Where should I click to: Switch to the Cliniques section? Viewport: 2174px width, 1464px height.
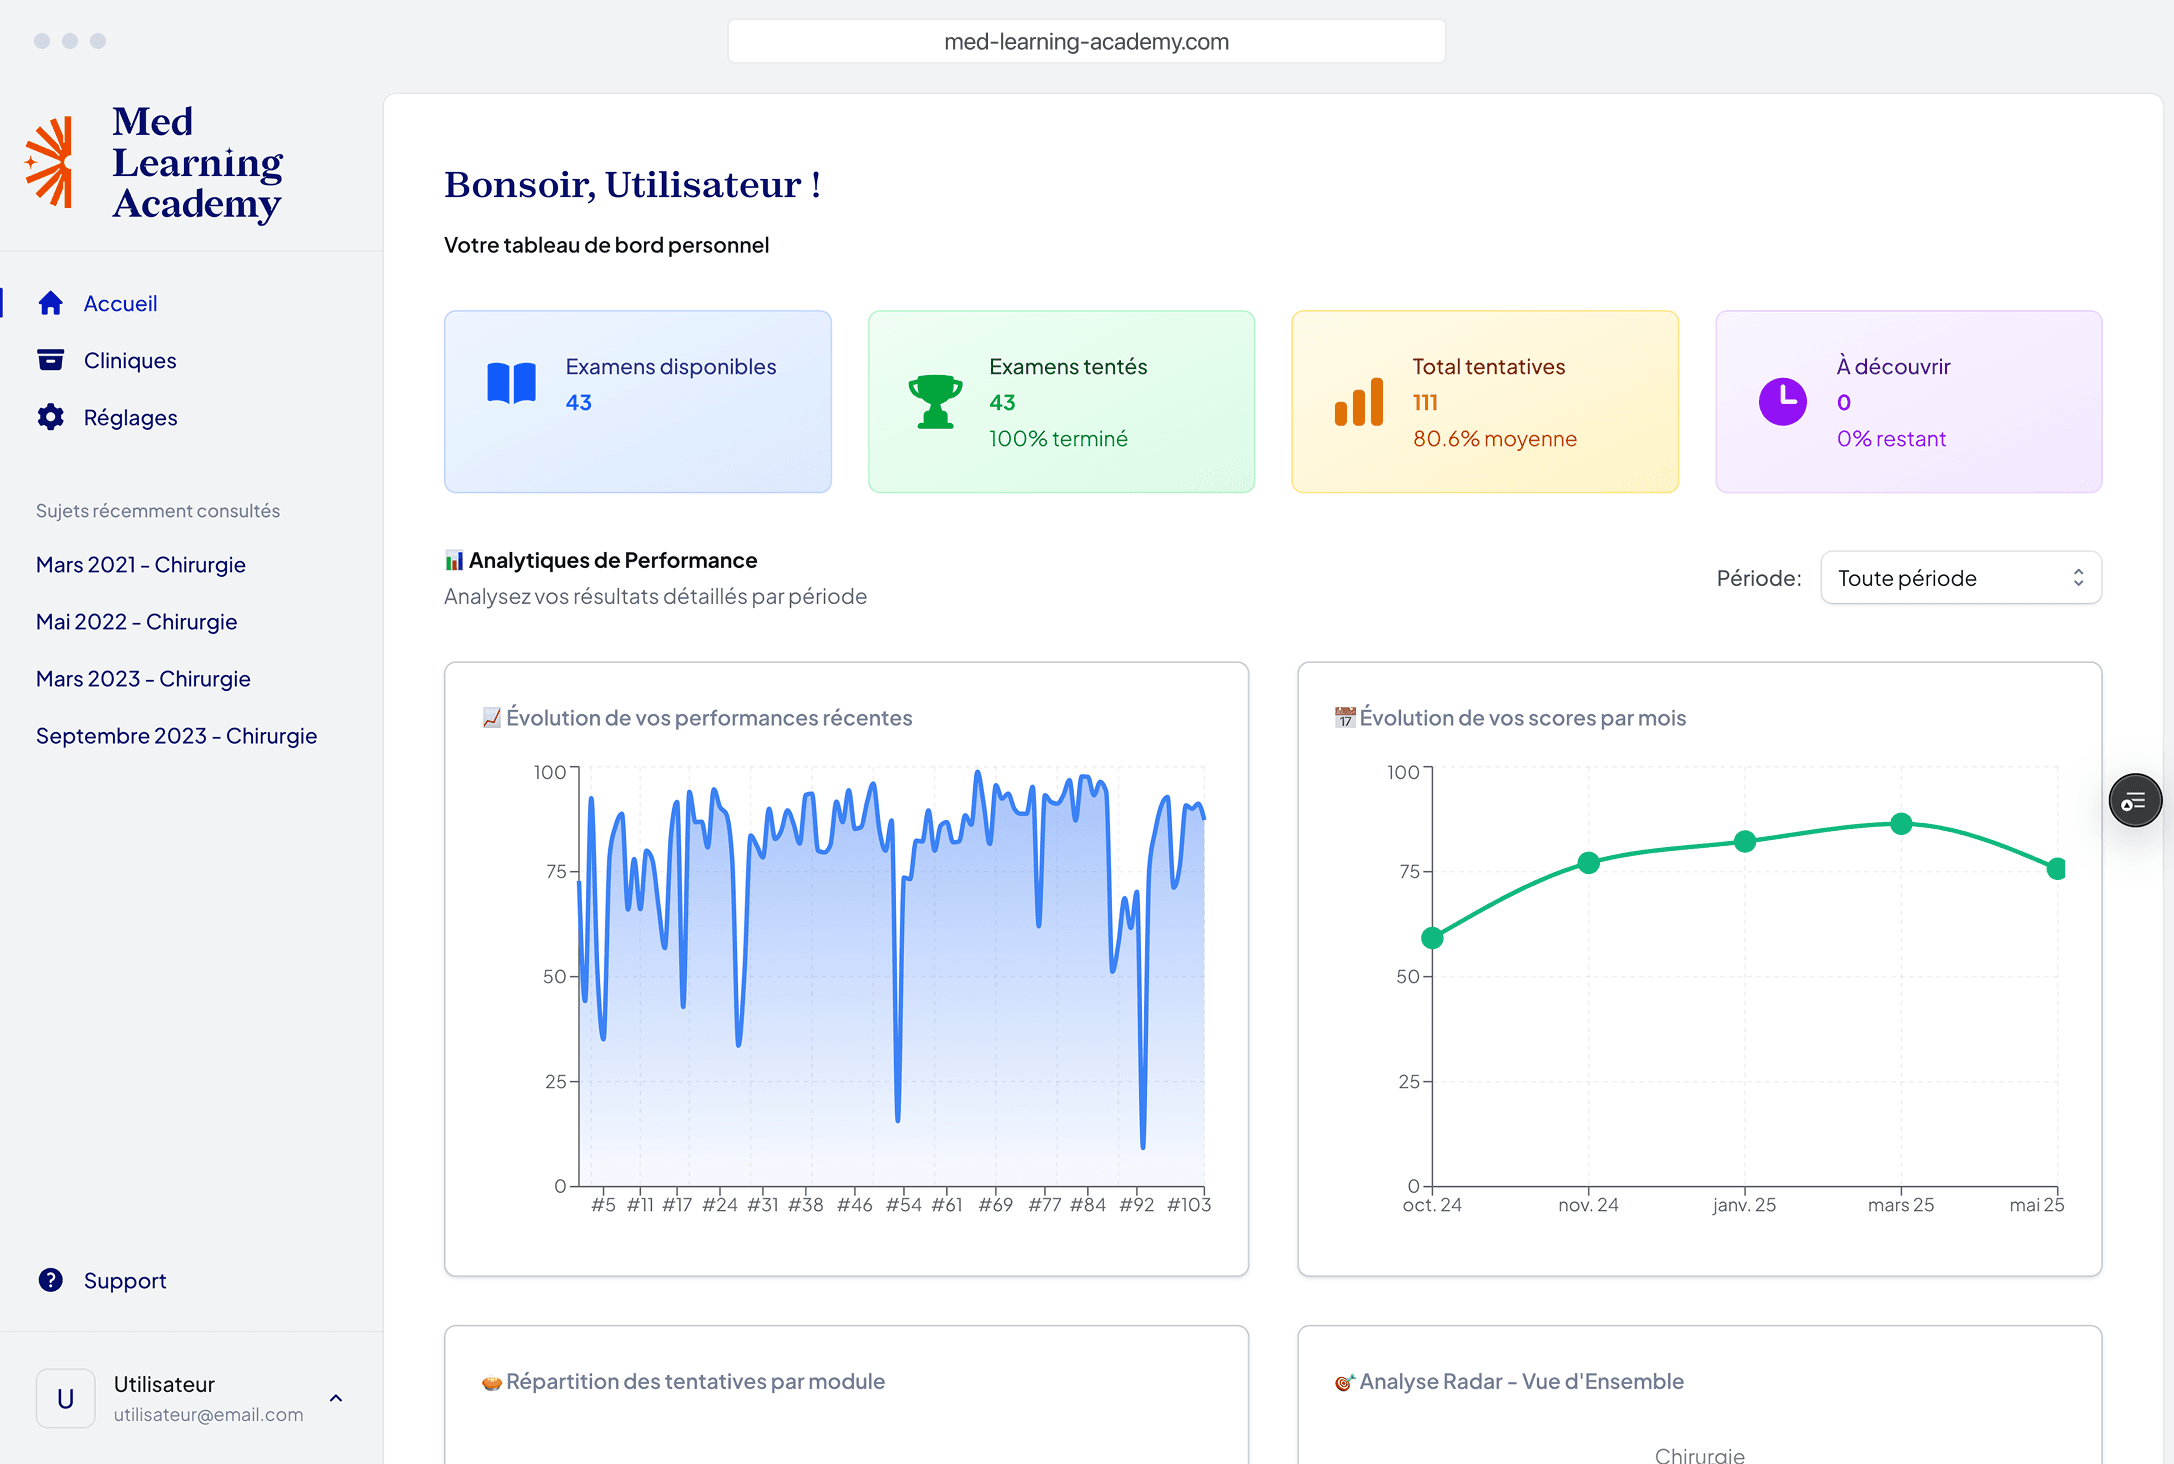point(129,360)
